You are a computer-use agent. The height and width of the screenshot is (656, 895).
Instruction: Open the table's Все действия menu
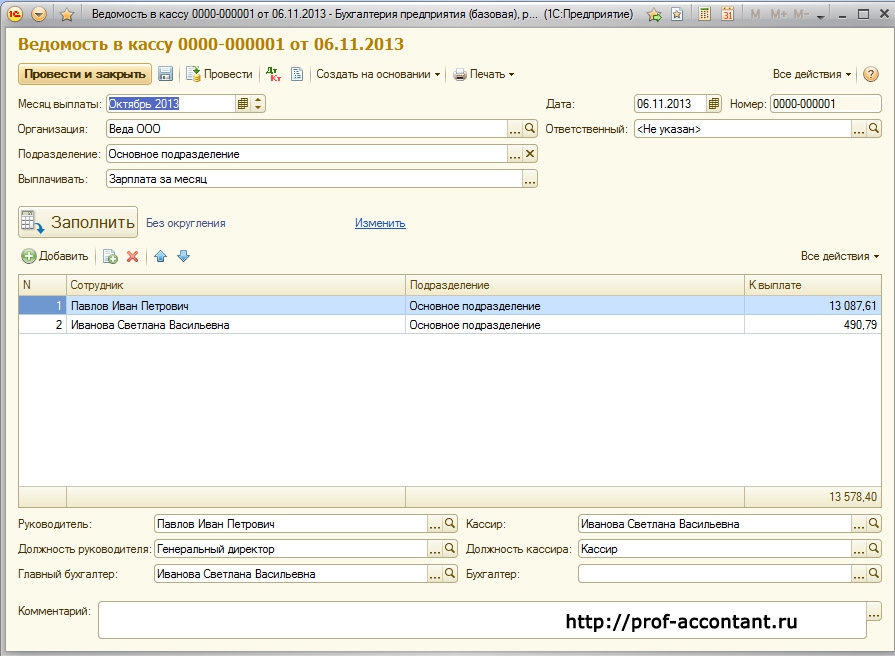tap(840, 256)
